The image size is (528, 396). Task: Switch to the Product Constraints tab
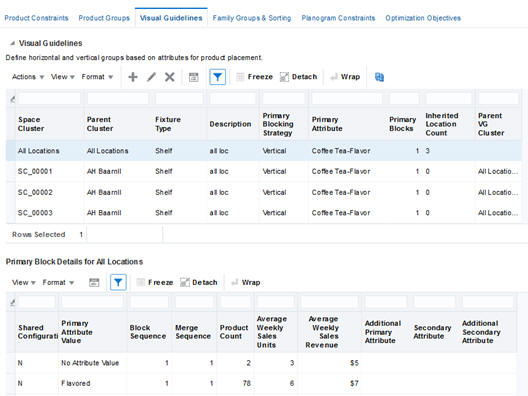coord(36,18)
